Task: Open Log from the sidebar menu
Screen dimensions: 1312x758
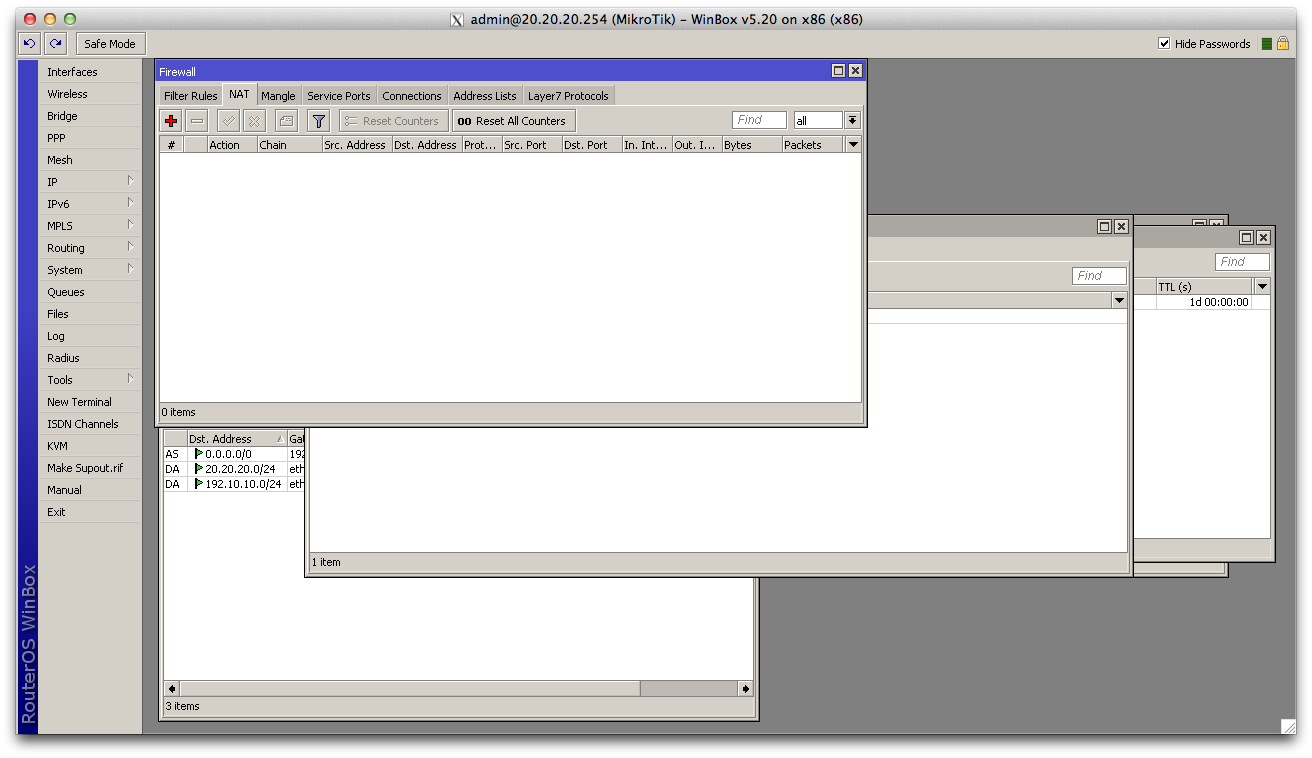Action: [90, 336]
